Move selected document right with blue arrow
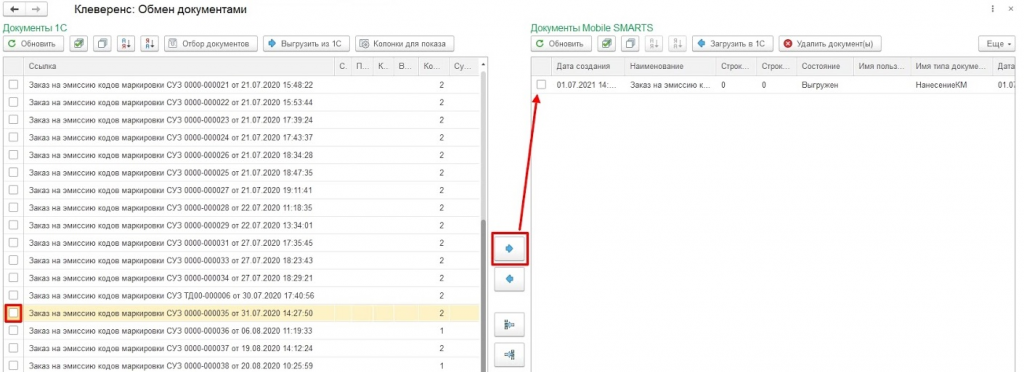1024x372 pixels. click(509, 248)
